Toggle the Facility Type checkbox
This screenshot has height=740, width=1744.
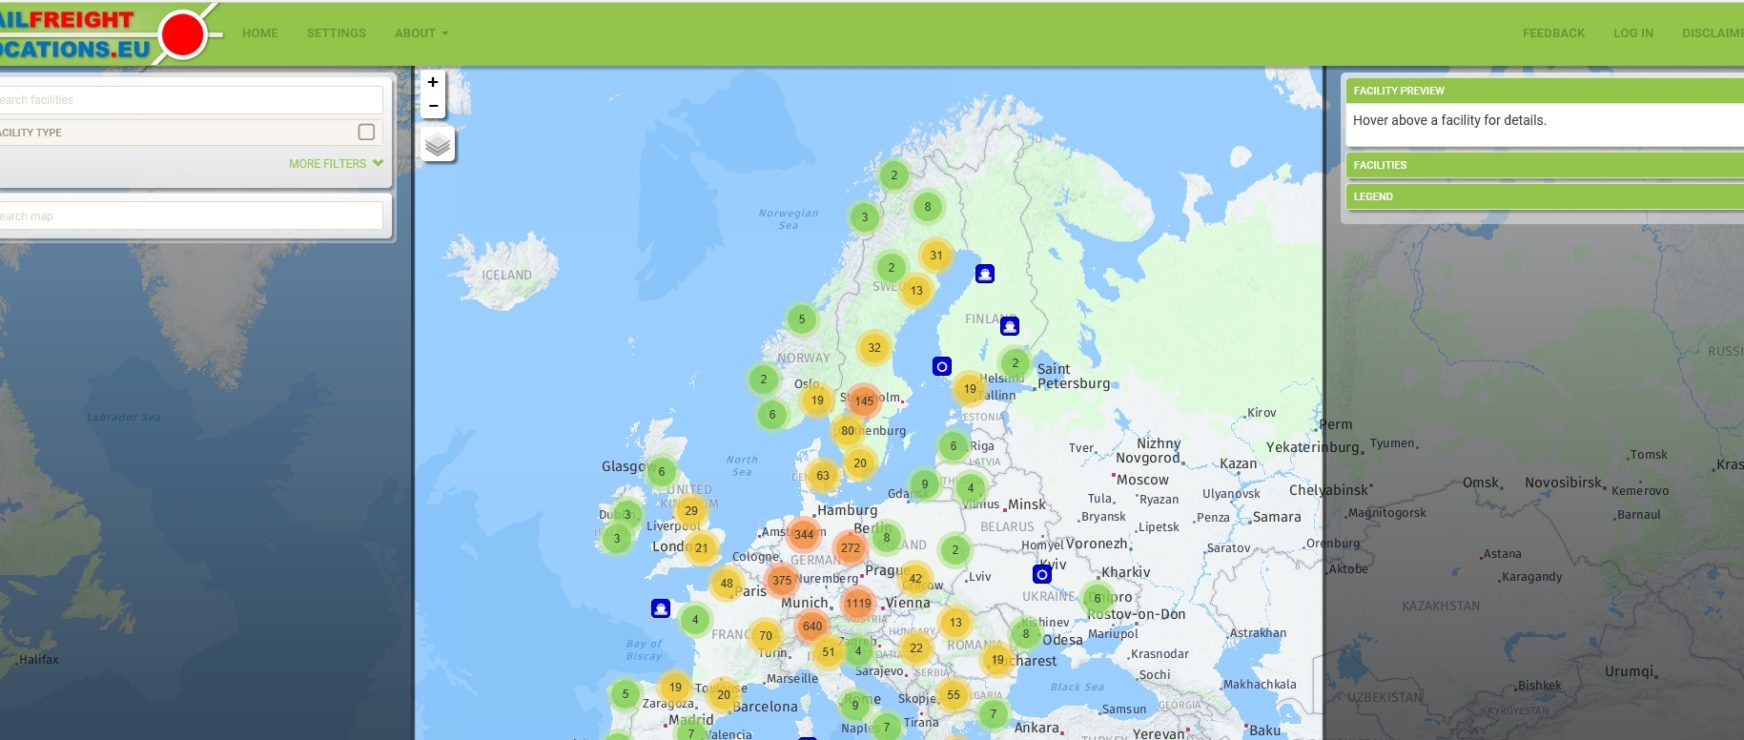tap(366, 132)
